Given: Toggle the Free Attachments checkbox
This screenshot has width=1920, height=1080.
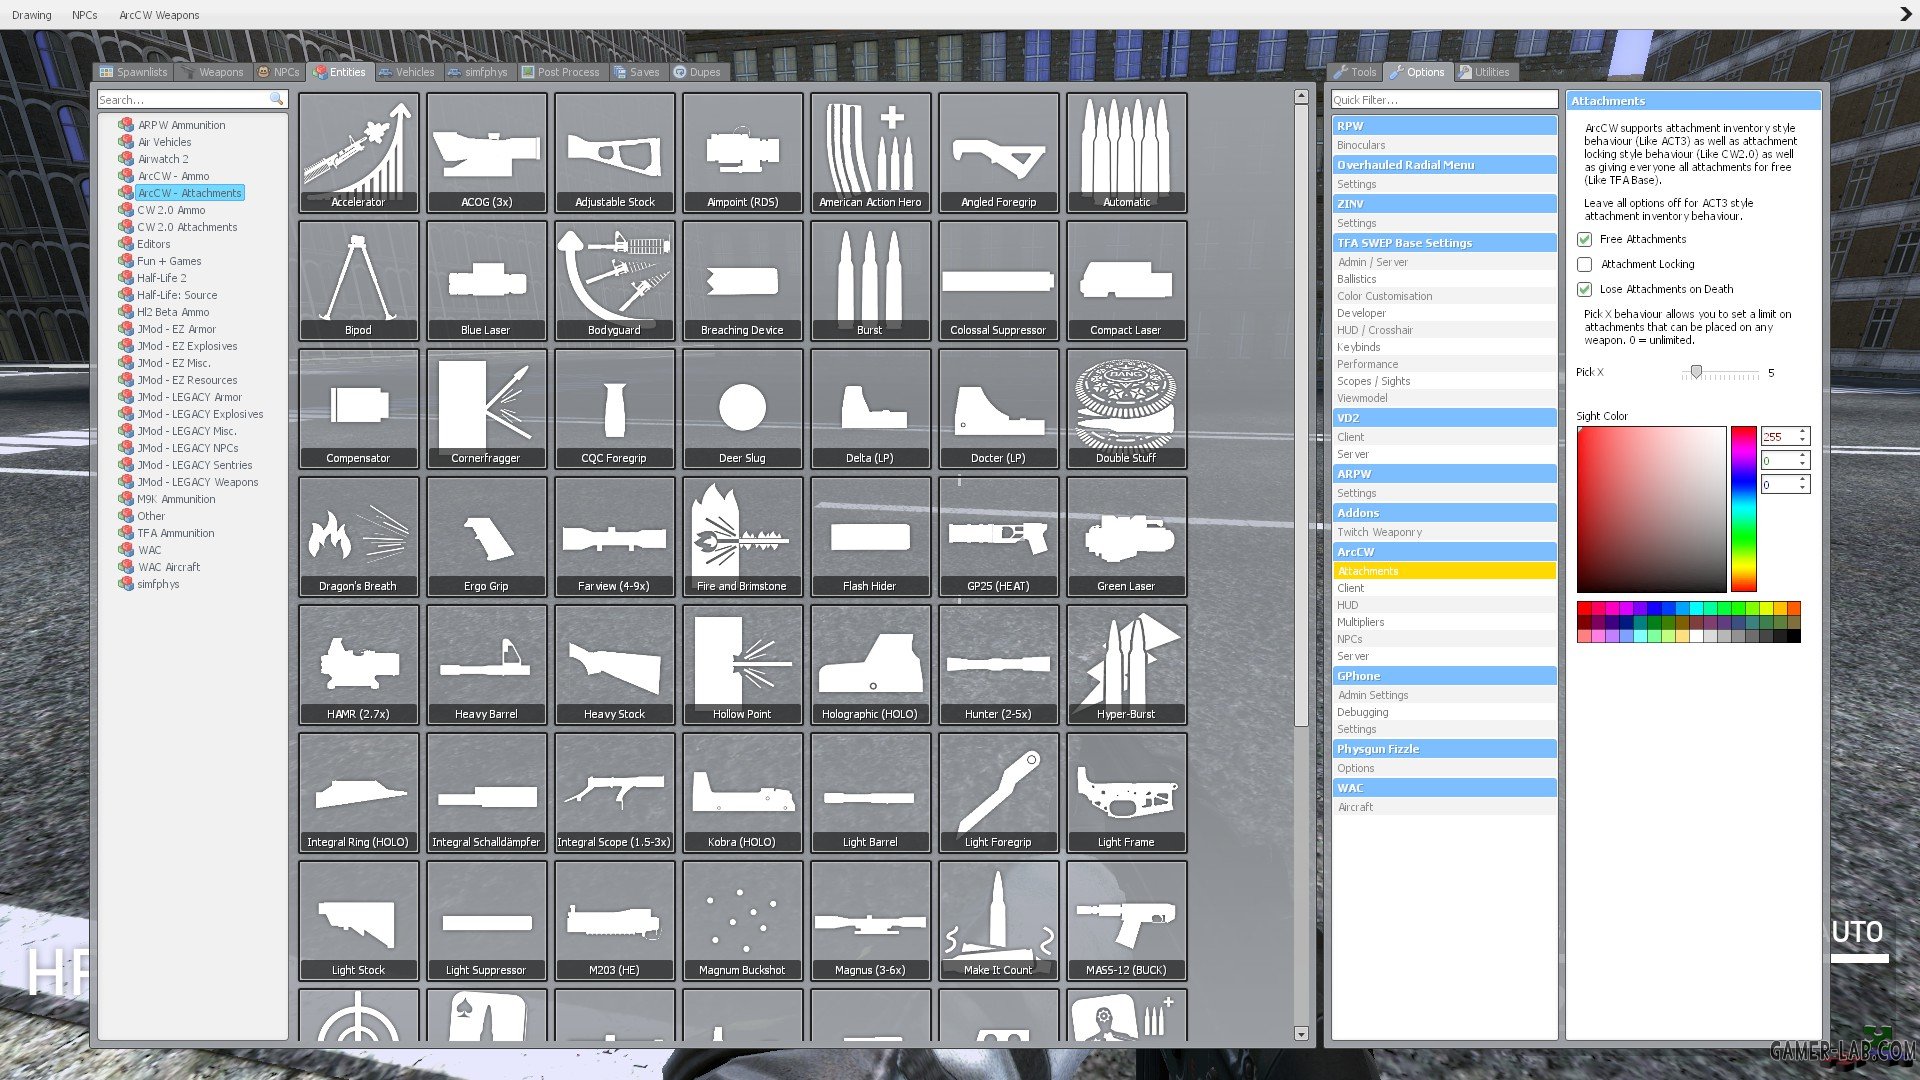Looking at the screenshot, I should (1584, 240).
